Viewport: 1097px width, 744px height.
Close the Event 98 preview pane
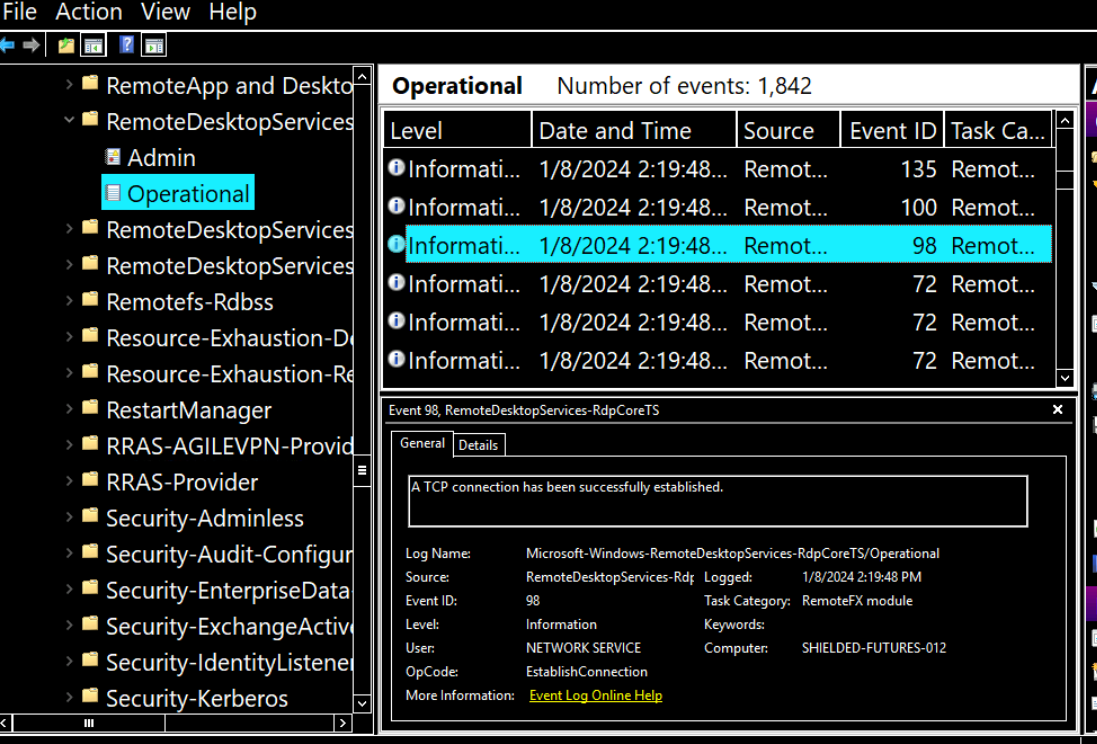pos(1058,409)
